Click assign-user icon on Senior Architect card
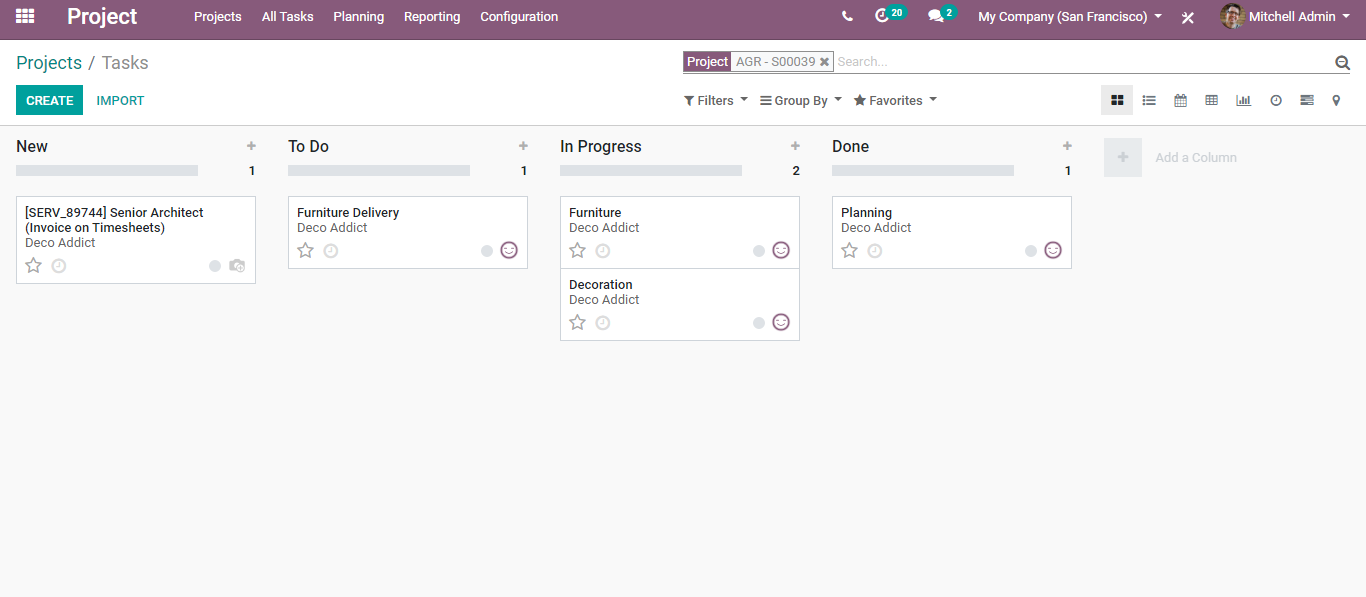This screenshot has height=597, width=1366. [237, 266]
